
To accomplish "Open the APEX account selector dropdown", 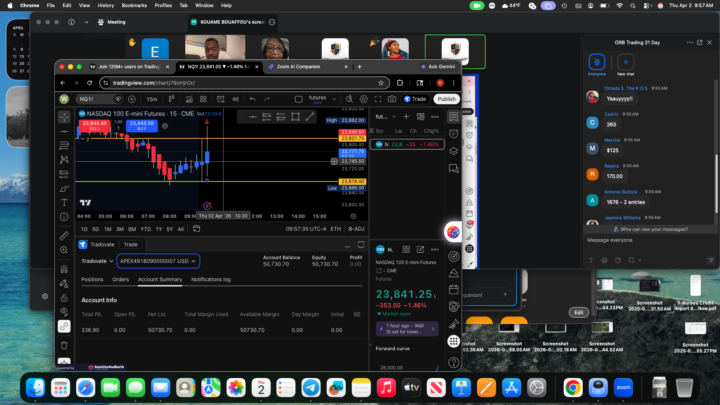I will coord(158,261).
